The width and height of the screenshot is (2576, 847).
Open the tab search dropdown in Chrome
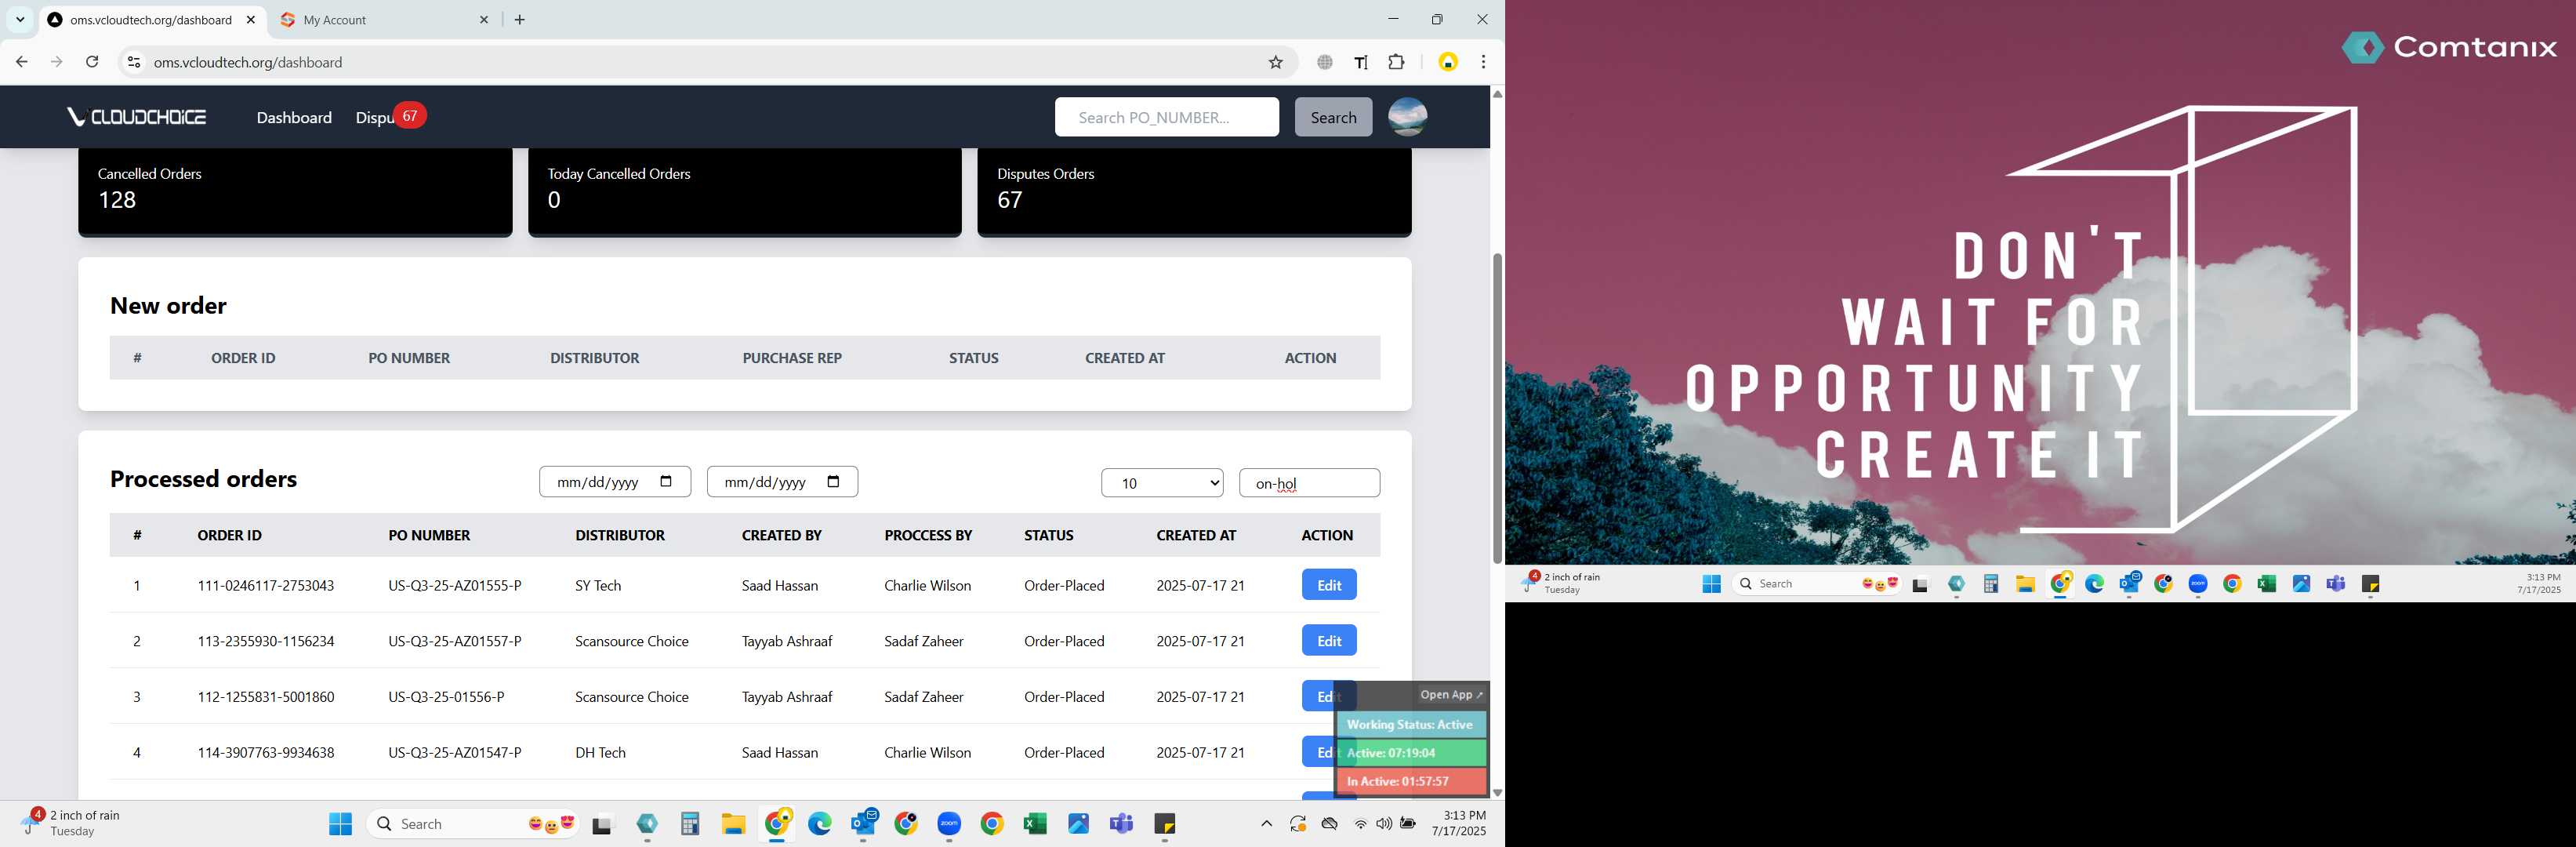click(x=20, y=19)
